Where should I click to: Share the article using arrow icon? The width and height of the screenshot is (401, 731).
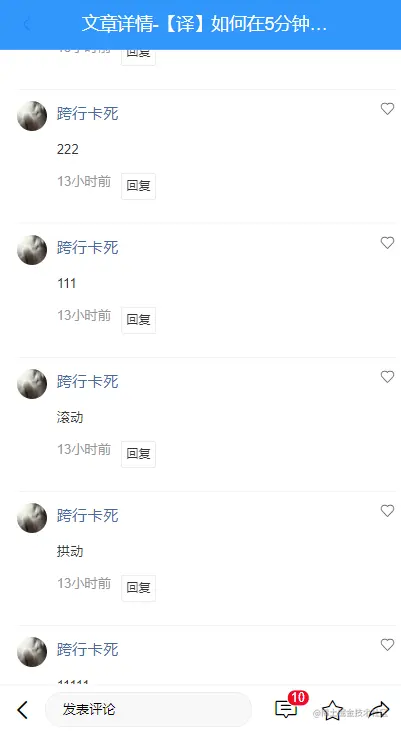(379, 710)
